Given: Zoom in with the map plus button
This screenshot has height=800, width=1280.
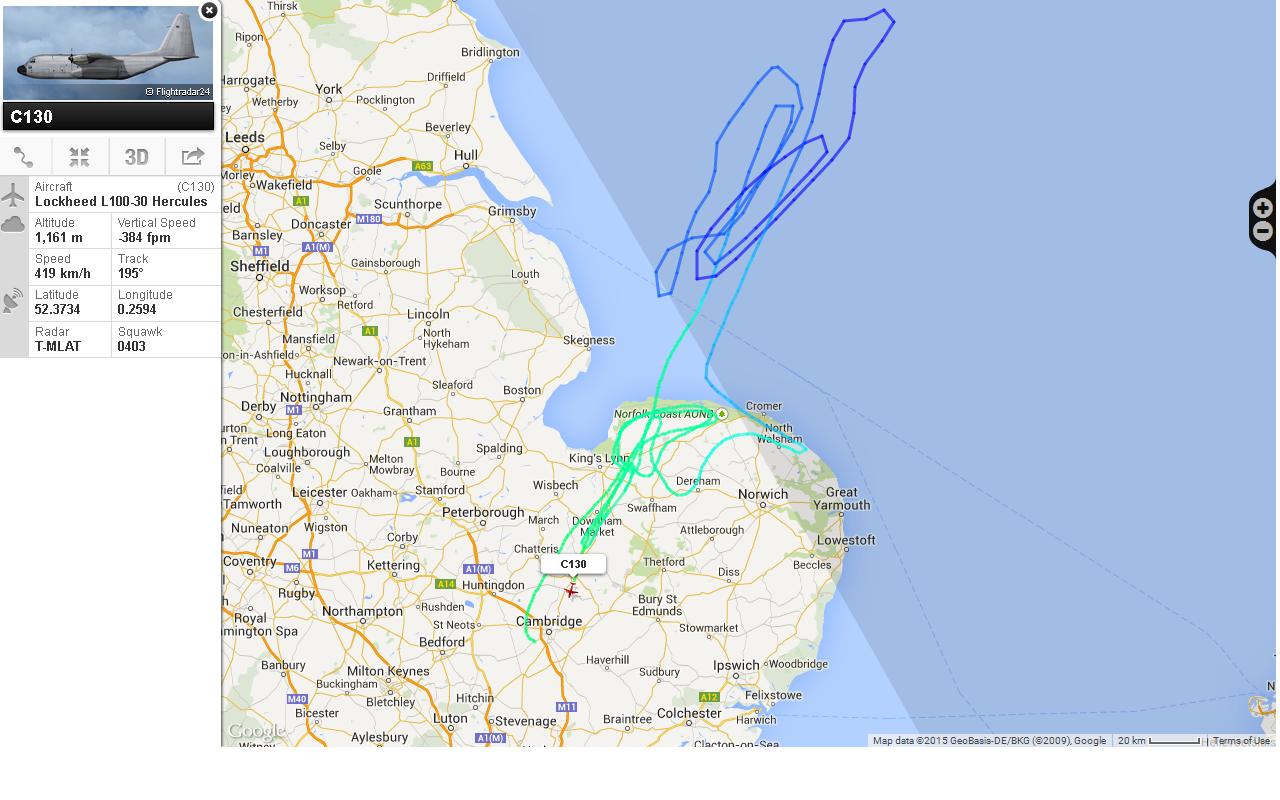Looking at the screenshot, I should pos(1263,208).
